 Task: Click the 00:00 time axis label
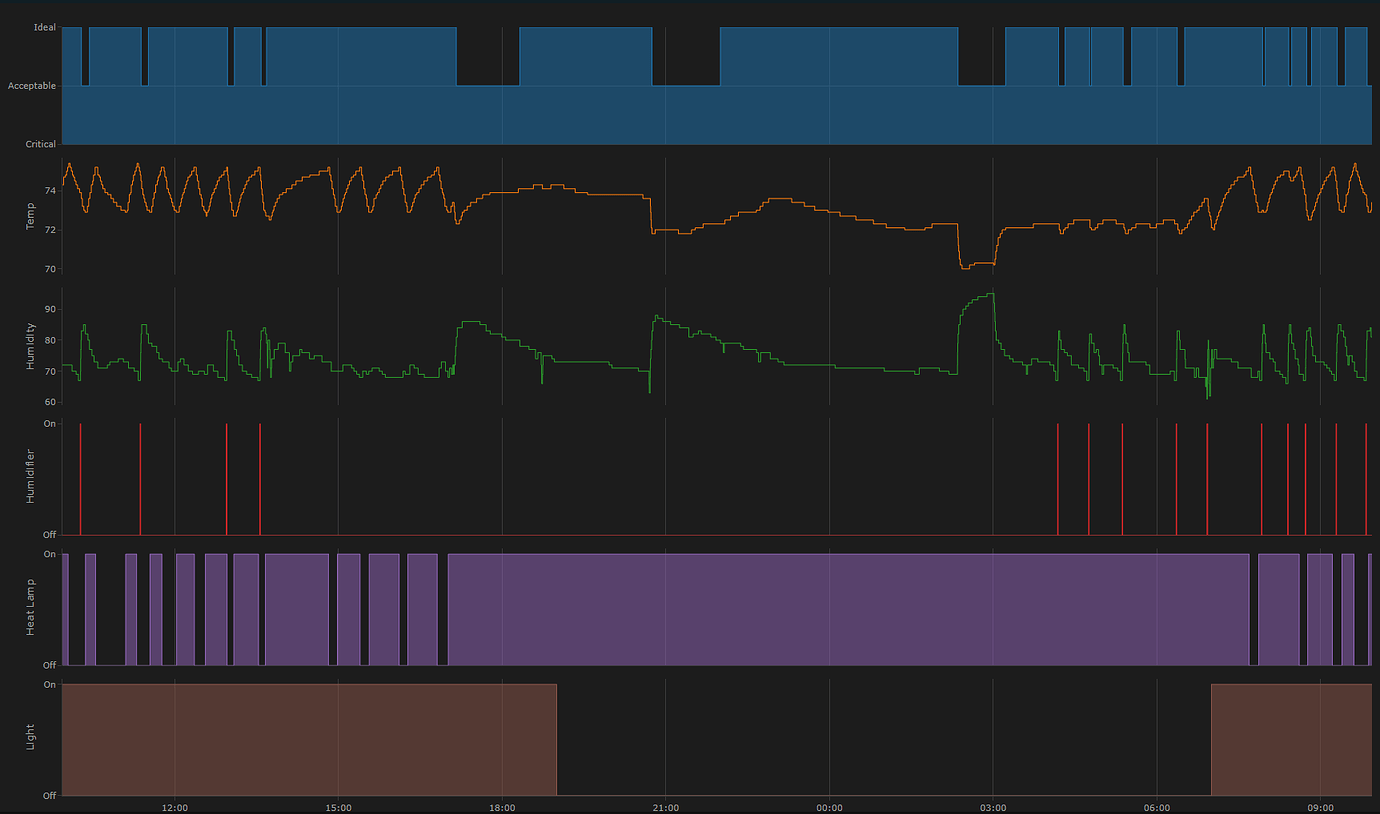click(x=829, y=808)
